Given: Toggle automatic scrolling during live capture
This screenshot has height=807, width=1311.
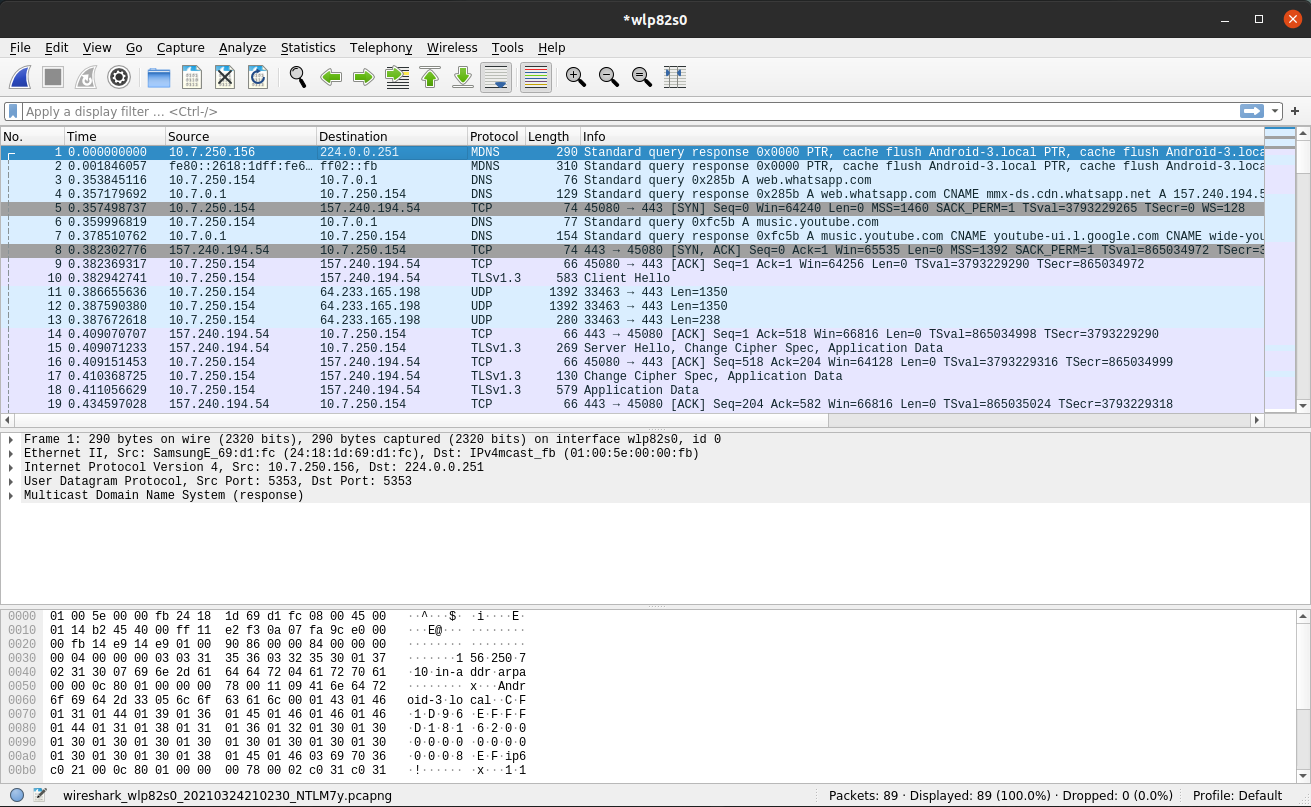Looking at the screenshot, I should tap(496, 77).
